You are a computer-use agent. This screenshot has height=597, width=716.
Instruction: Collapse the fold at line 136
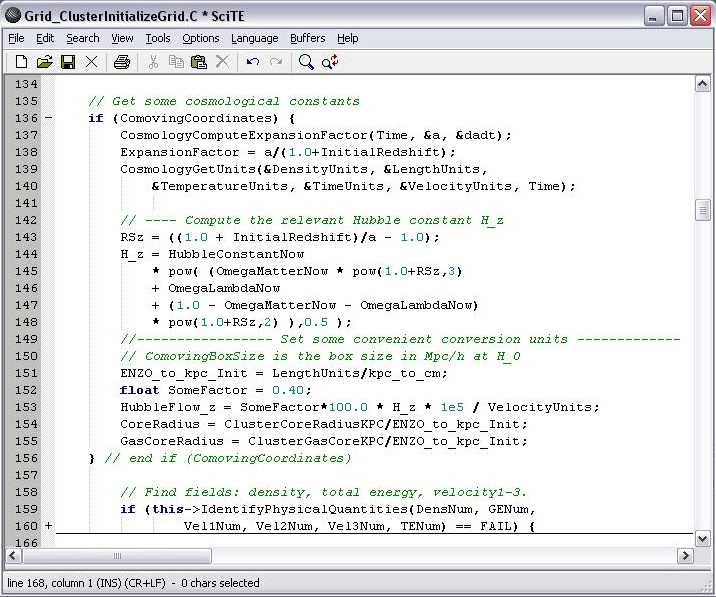pos(48,118)
